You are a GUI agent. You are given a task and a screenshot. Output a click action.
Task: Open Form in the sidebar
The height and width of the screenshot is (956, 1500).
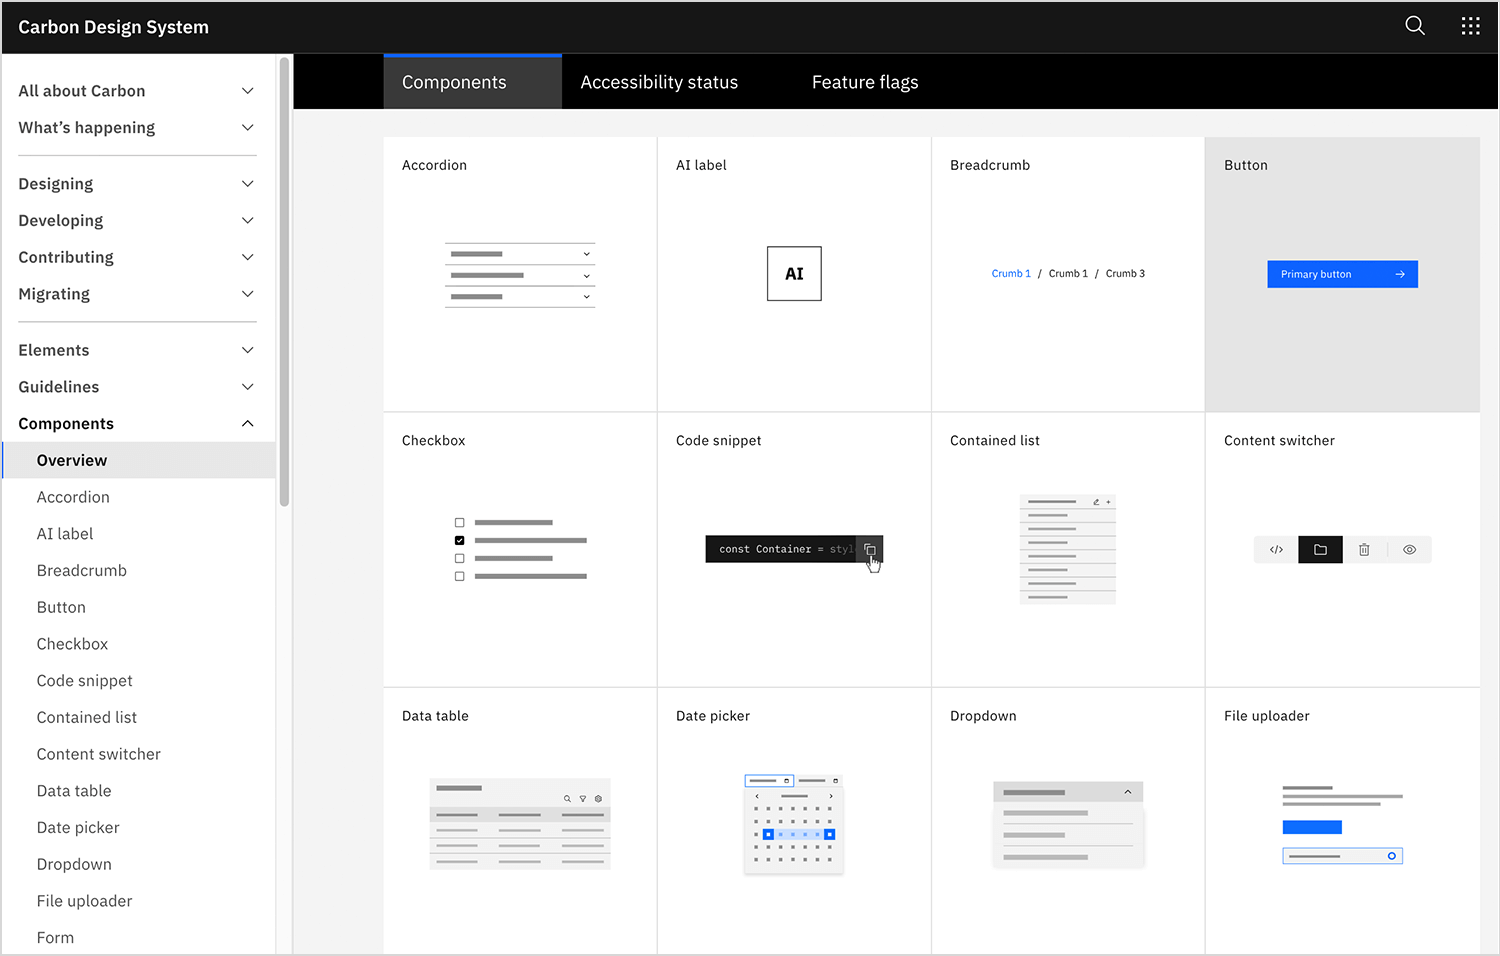55,938
